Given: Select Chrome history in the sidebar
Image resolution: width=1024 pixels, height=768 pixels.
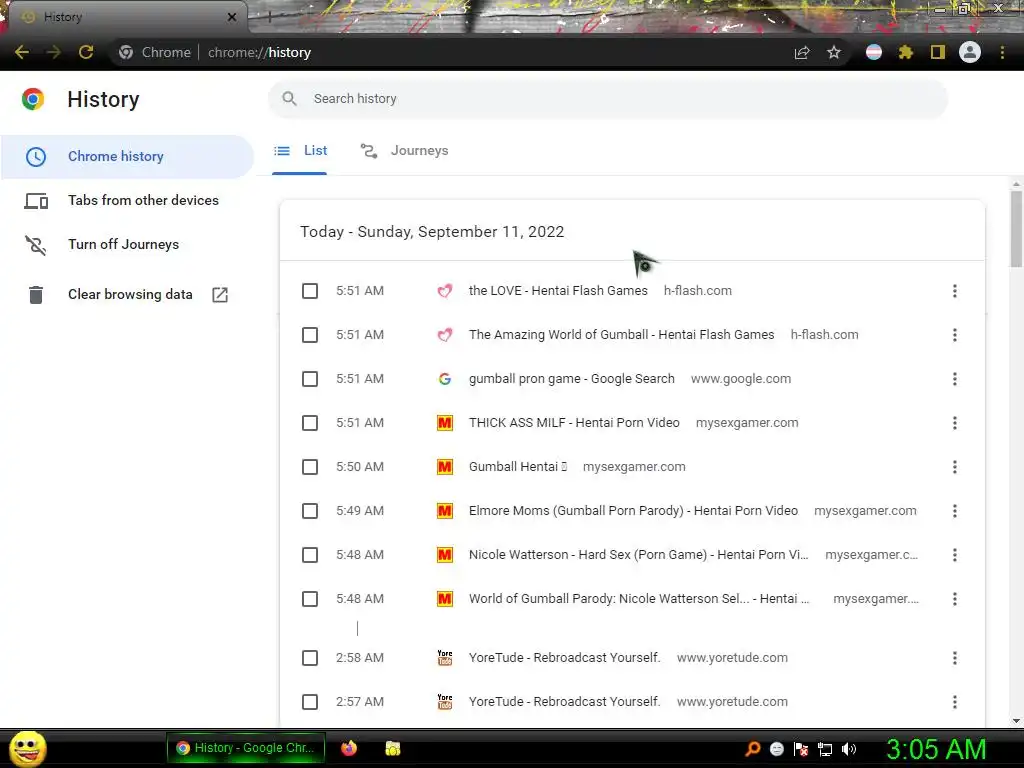Looking at the screenshot, I should click(127, 157).
